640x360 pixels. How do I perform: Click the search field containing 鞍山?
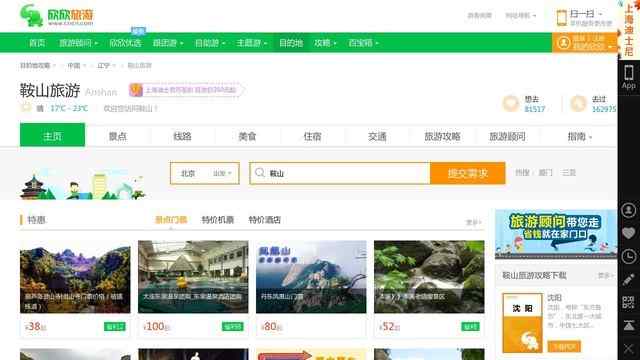(x=340, y=173)
